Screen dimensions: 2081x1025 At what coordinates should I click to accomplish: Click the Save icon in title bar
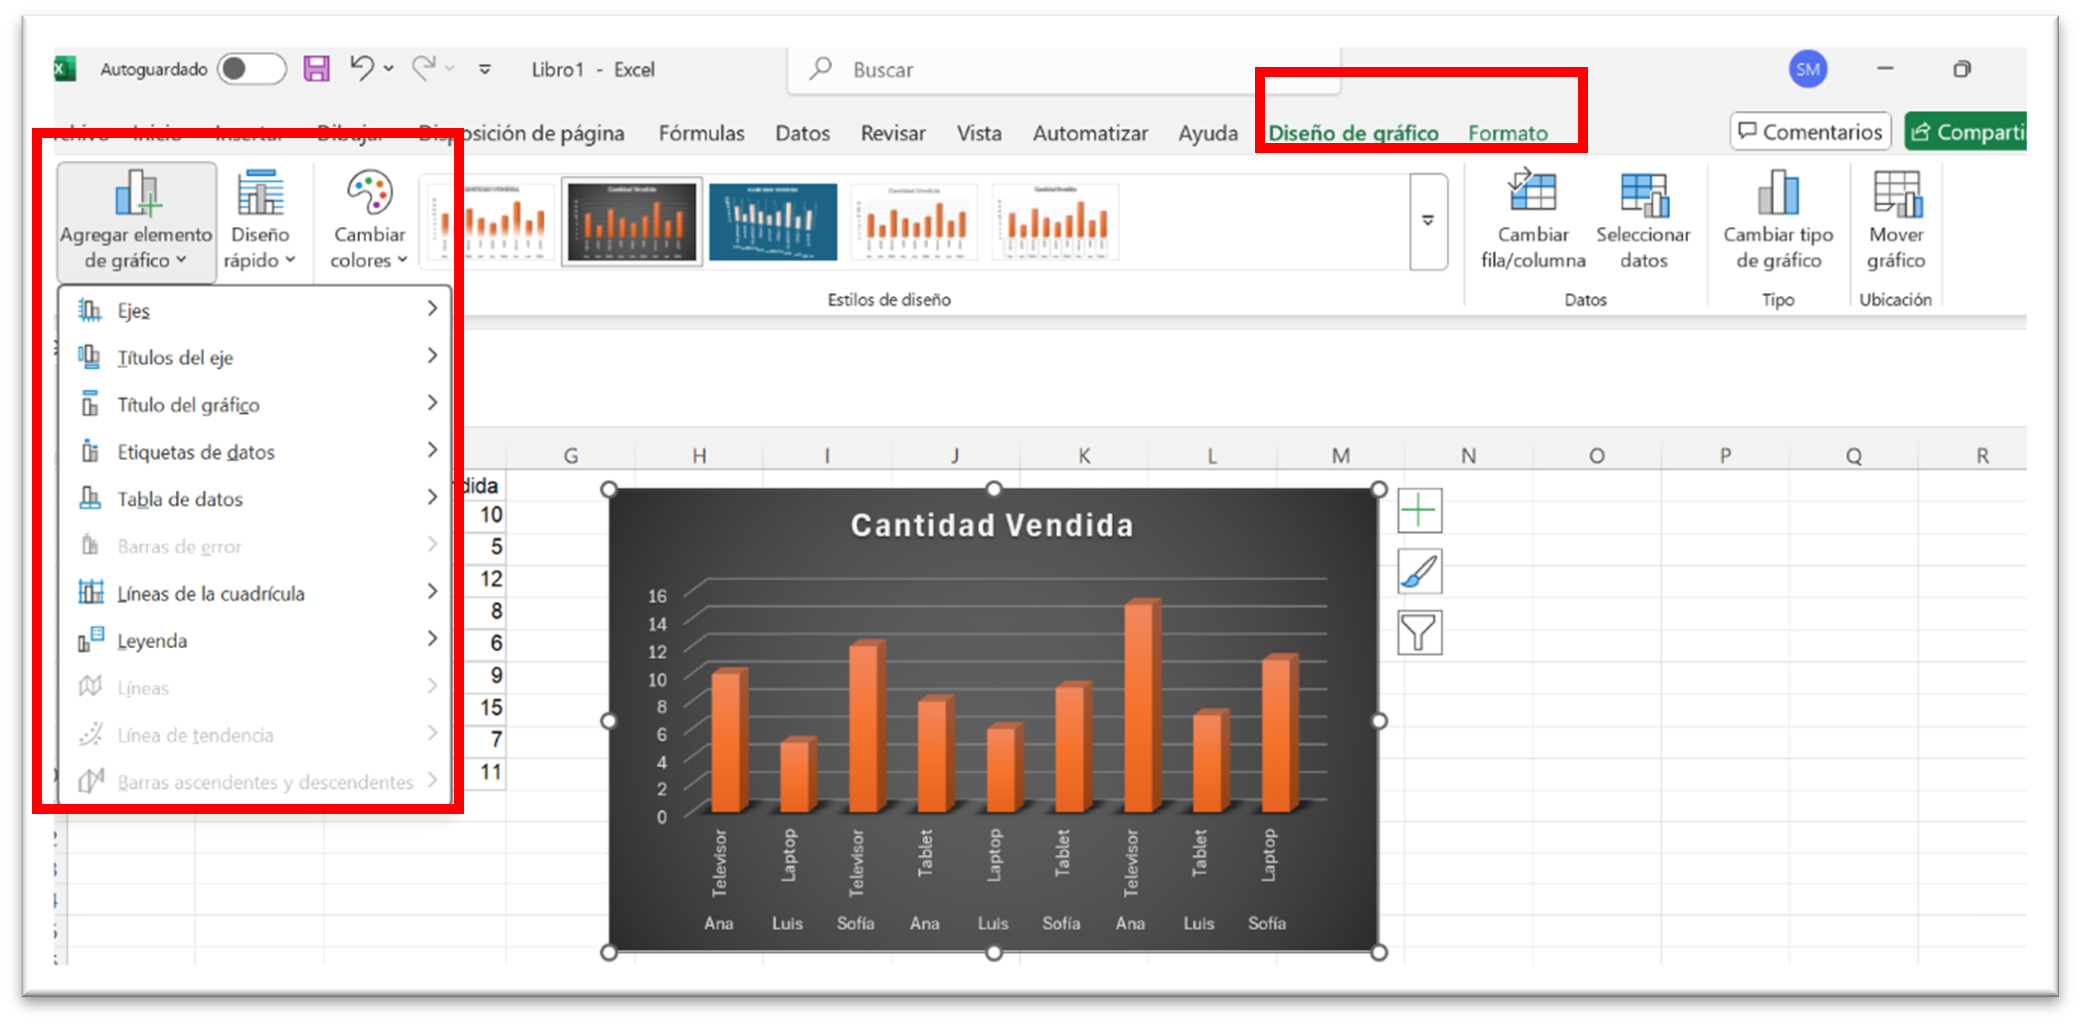point(317,69)
